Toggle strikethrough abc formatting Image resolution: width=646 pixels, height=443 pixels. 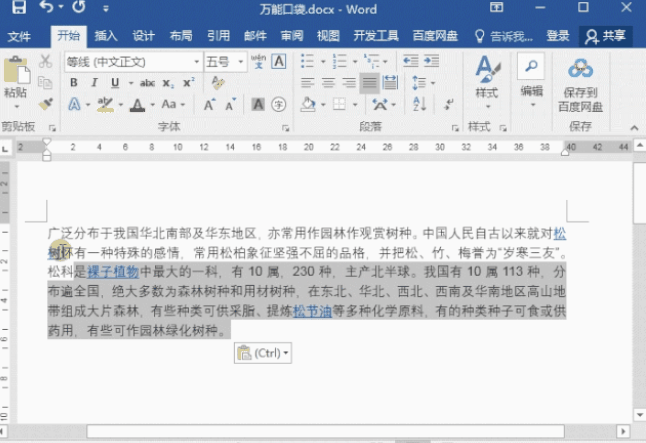point(147,83)
